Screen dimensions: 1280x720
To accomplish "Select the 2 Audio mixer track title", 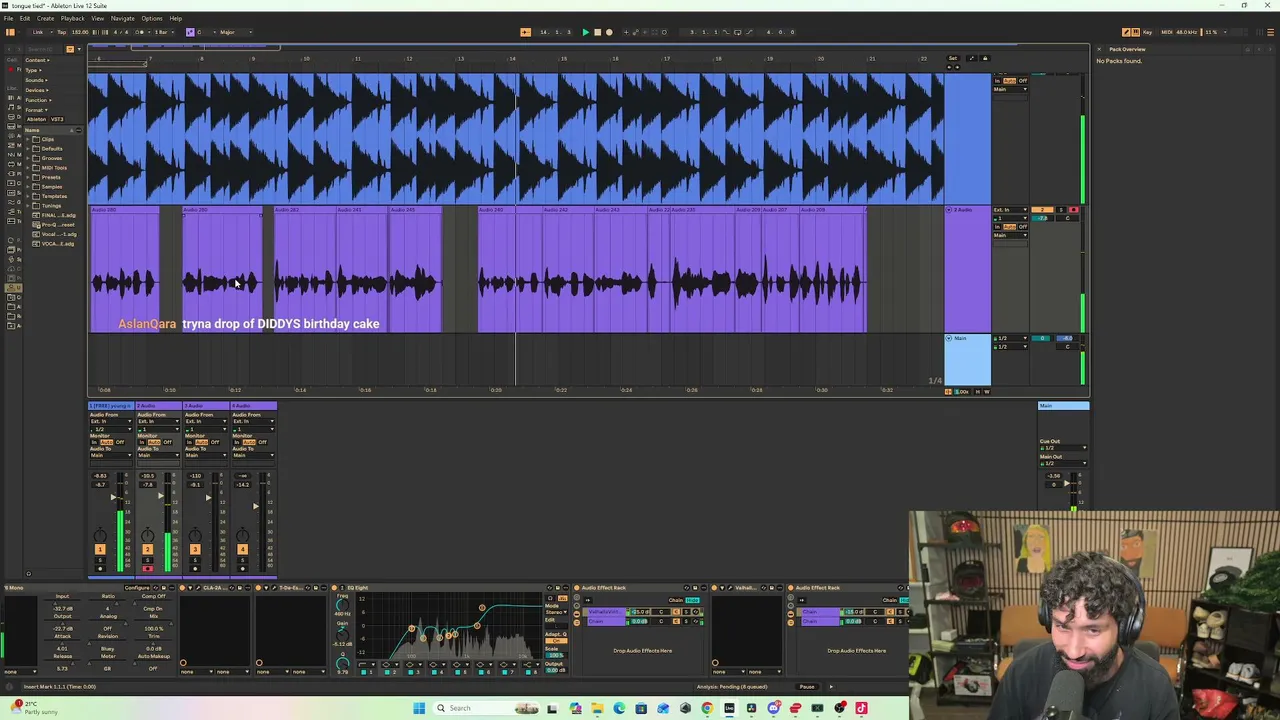I will pos(158,406).
